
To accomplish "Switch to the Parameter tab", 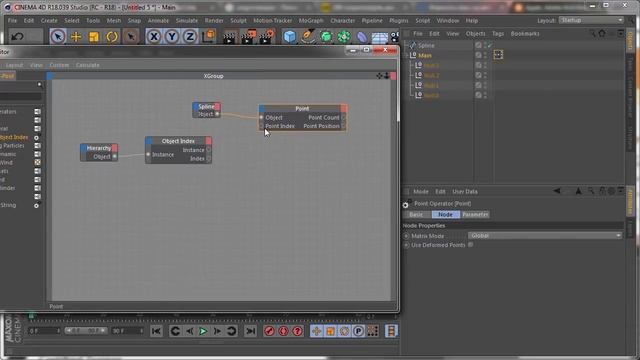I will tap(475, 214).
